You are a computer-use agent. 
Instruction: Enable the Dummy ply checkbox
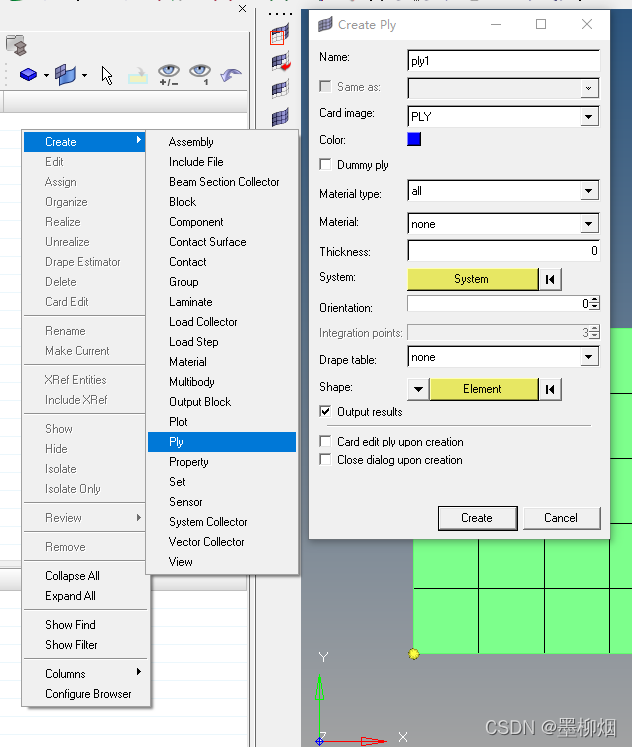325,165
